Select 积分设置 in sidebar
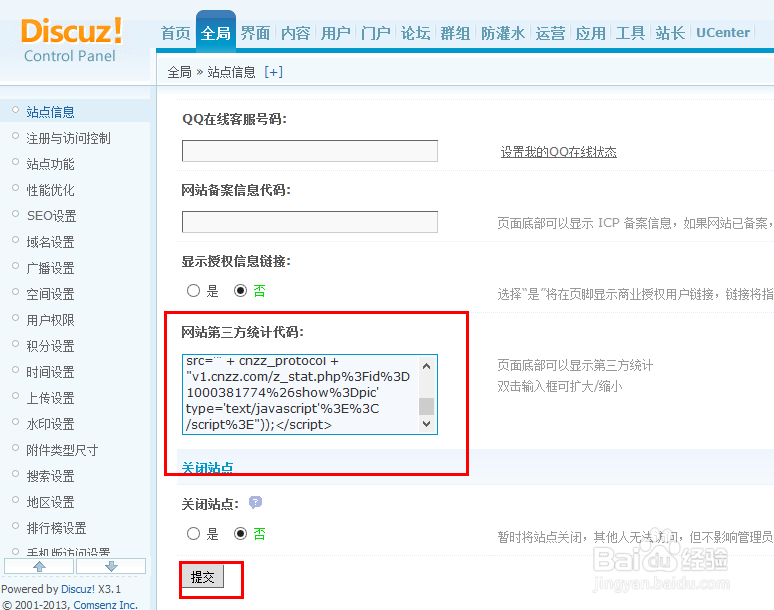Screen dimensions: 774x610 click(50, 346)
